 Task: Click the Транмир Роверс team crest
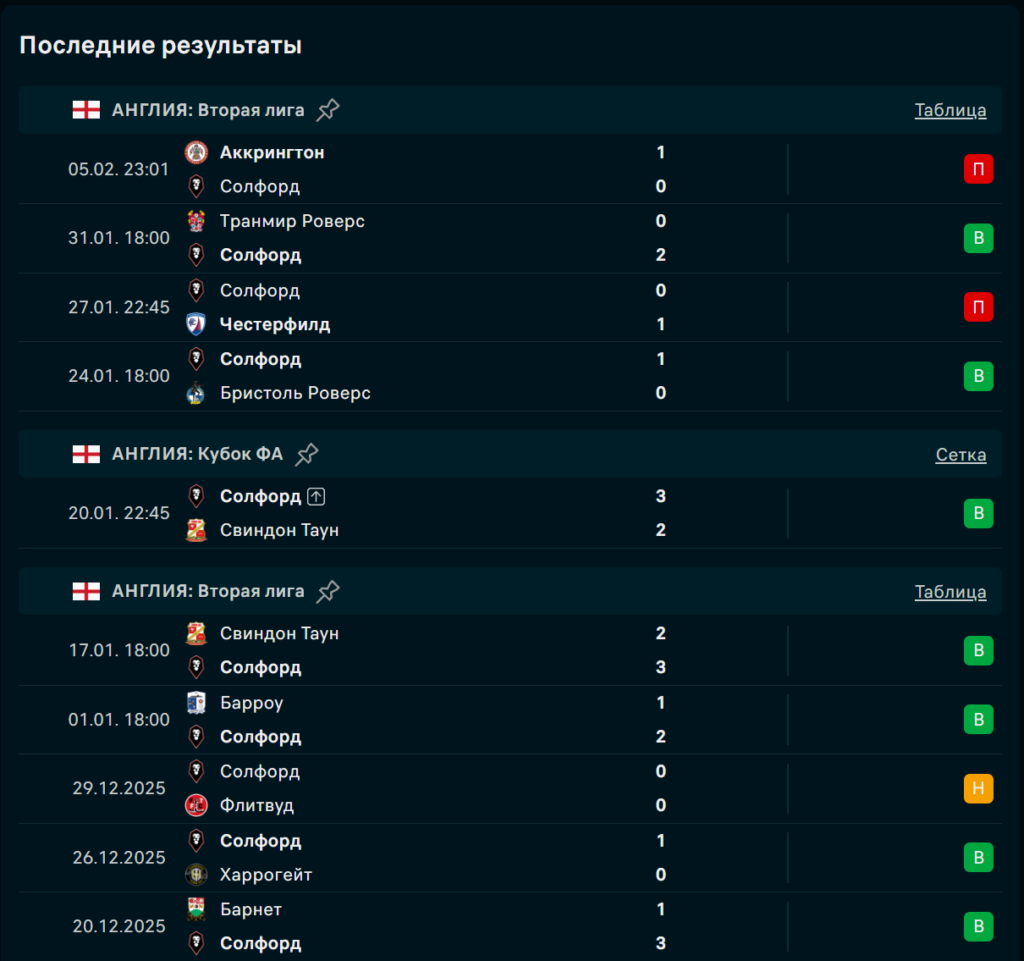(196, 221)
